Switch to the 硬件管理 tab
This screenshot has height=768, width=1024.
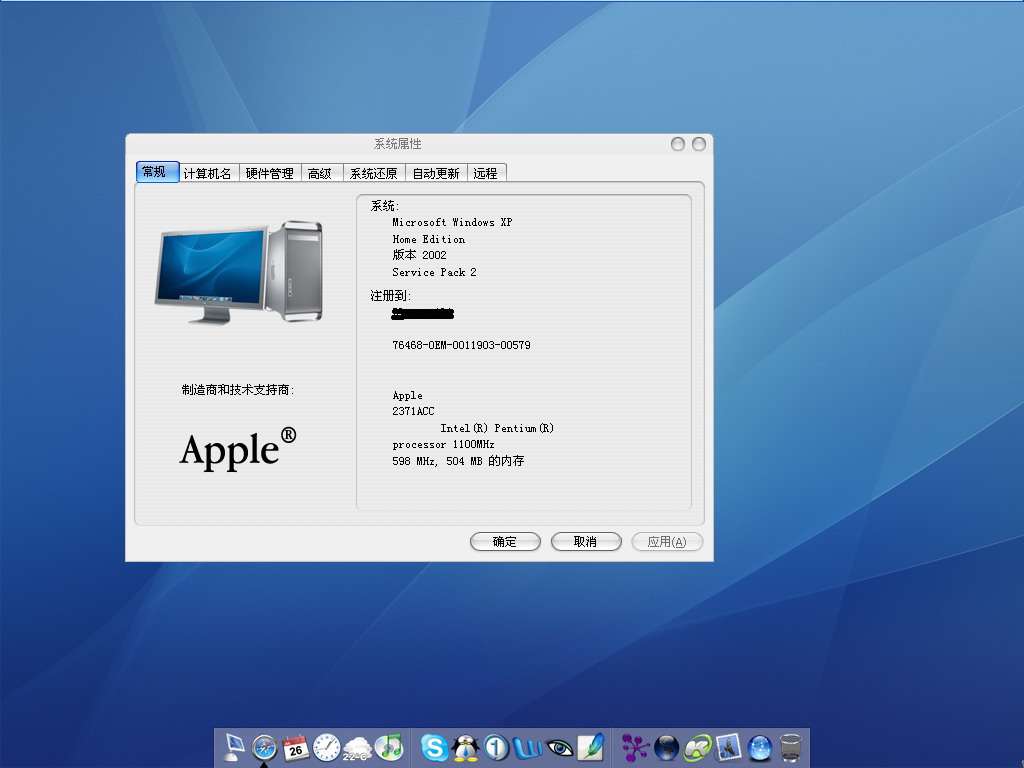point(270,173)
